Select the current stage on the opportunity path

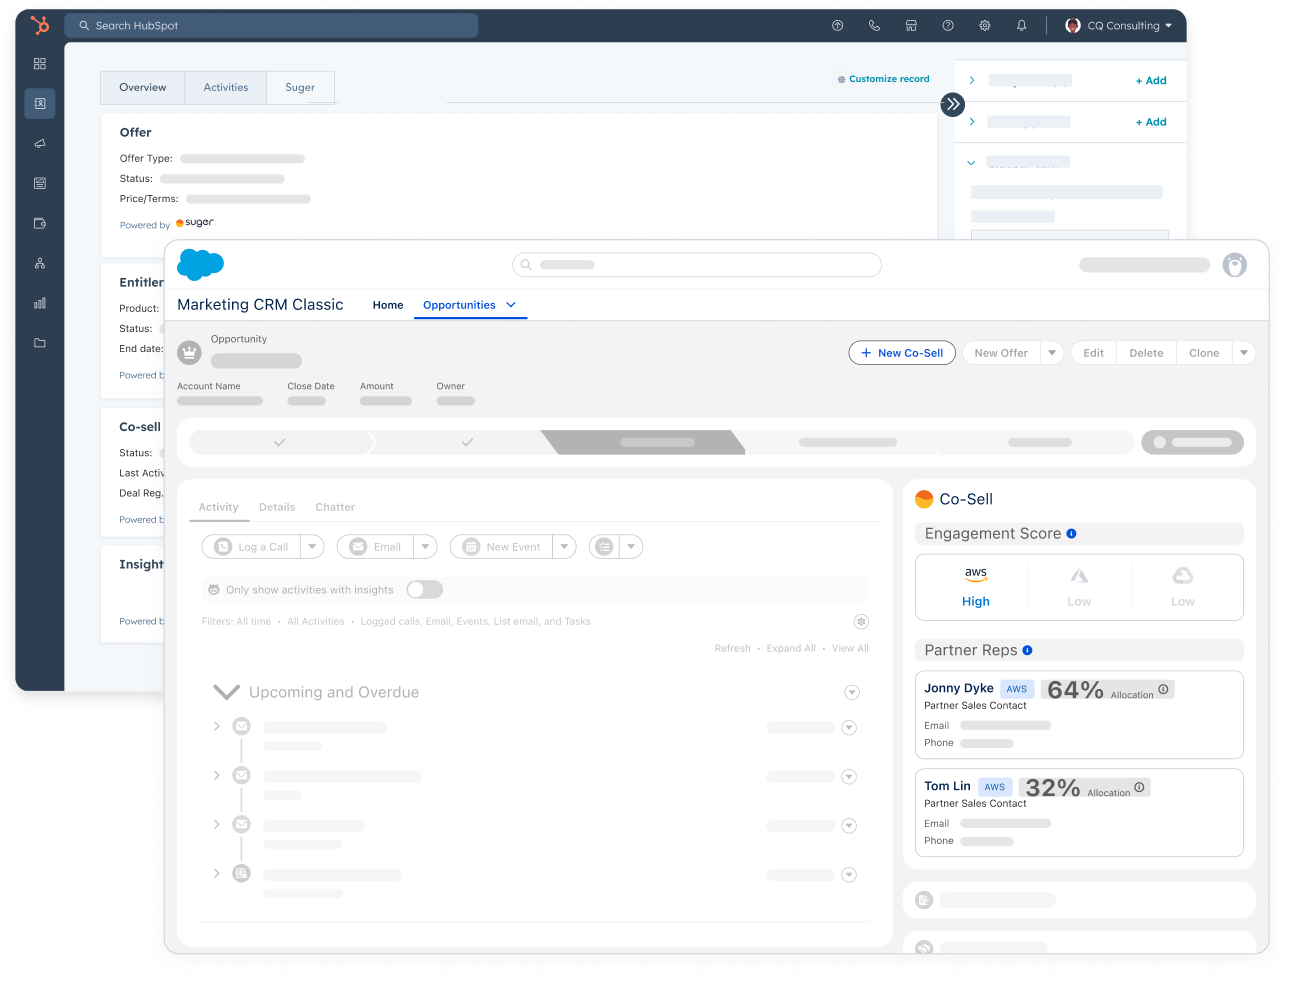pyautogui.click(x=643, y=442)
